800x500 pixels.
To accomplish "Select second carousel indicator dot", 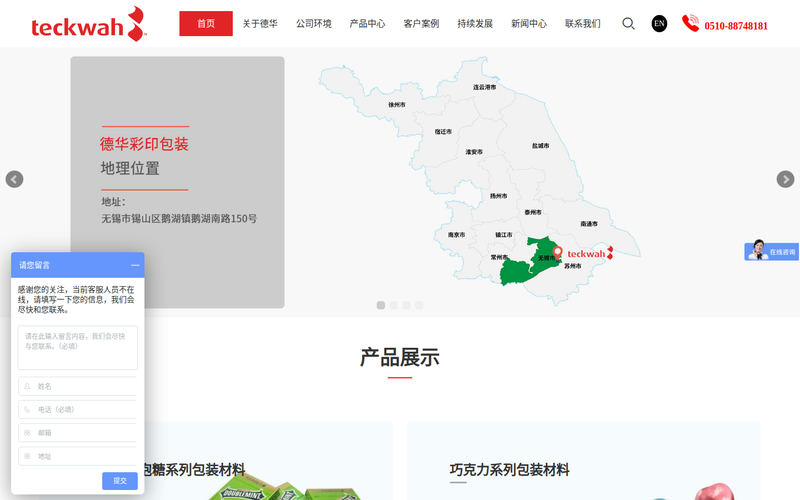I will tap(393, 305).
